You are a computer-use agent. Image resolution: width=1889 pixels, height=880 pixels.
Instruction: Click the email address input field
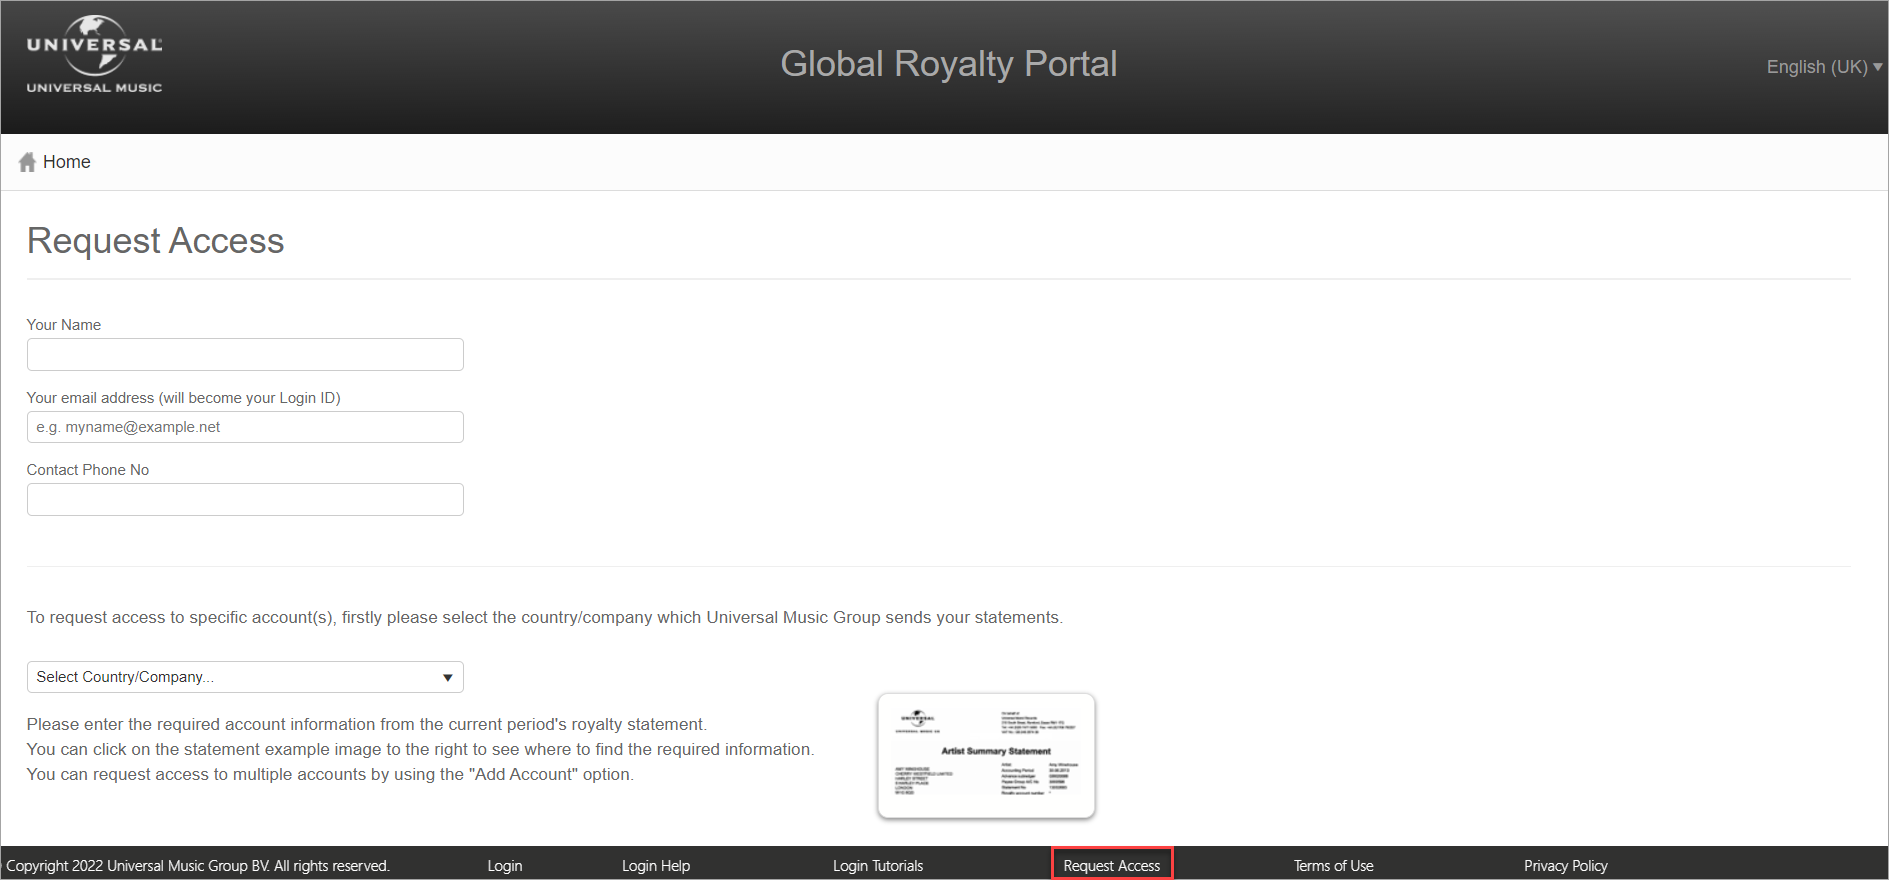coord(245,427)
